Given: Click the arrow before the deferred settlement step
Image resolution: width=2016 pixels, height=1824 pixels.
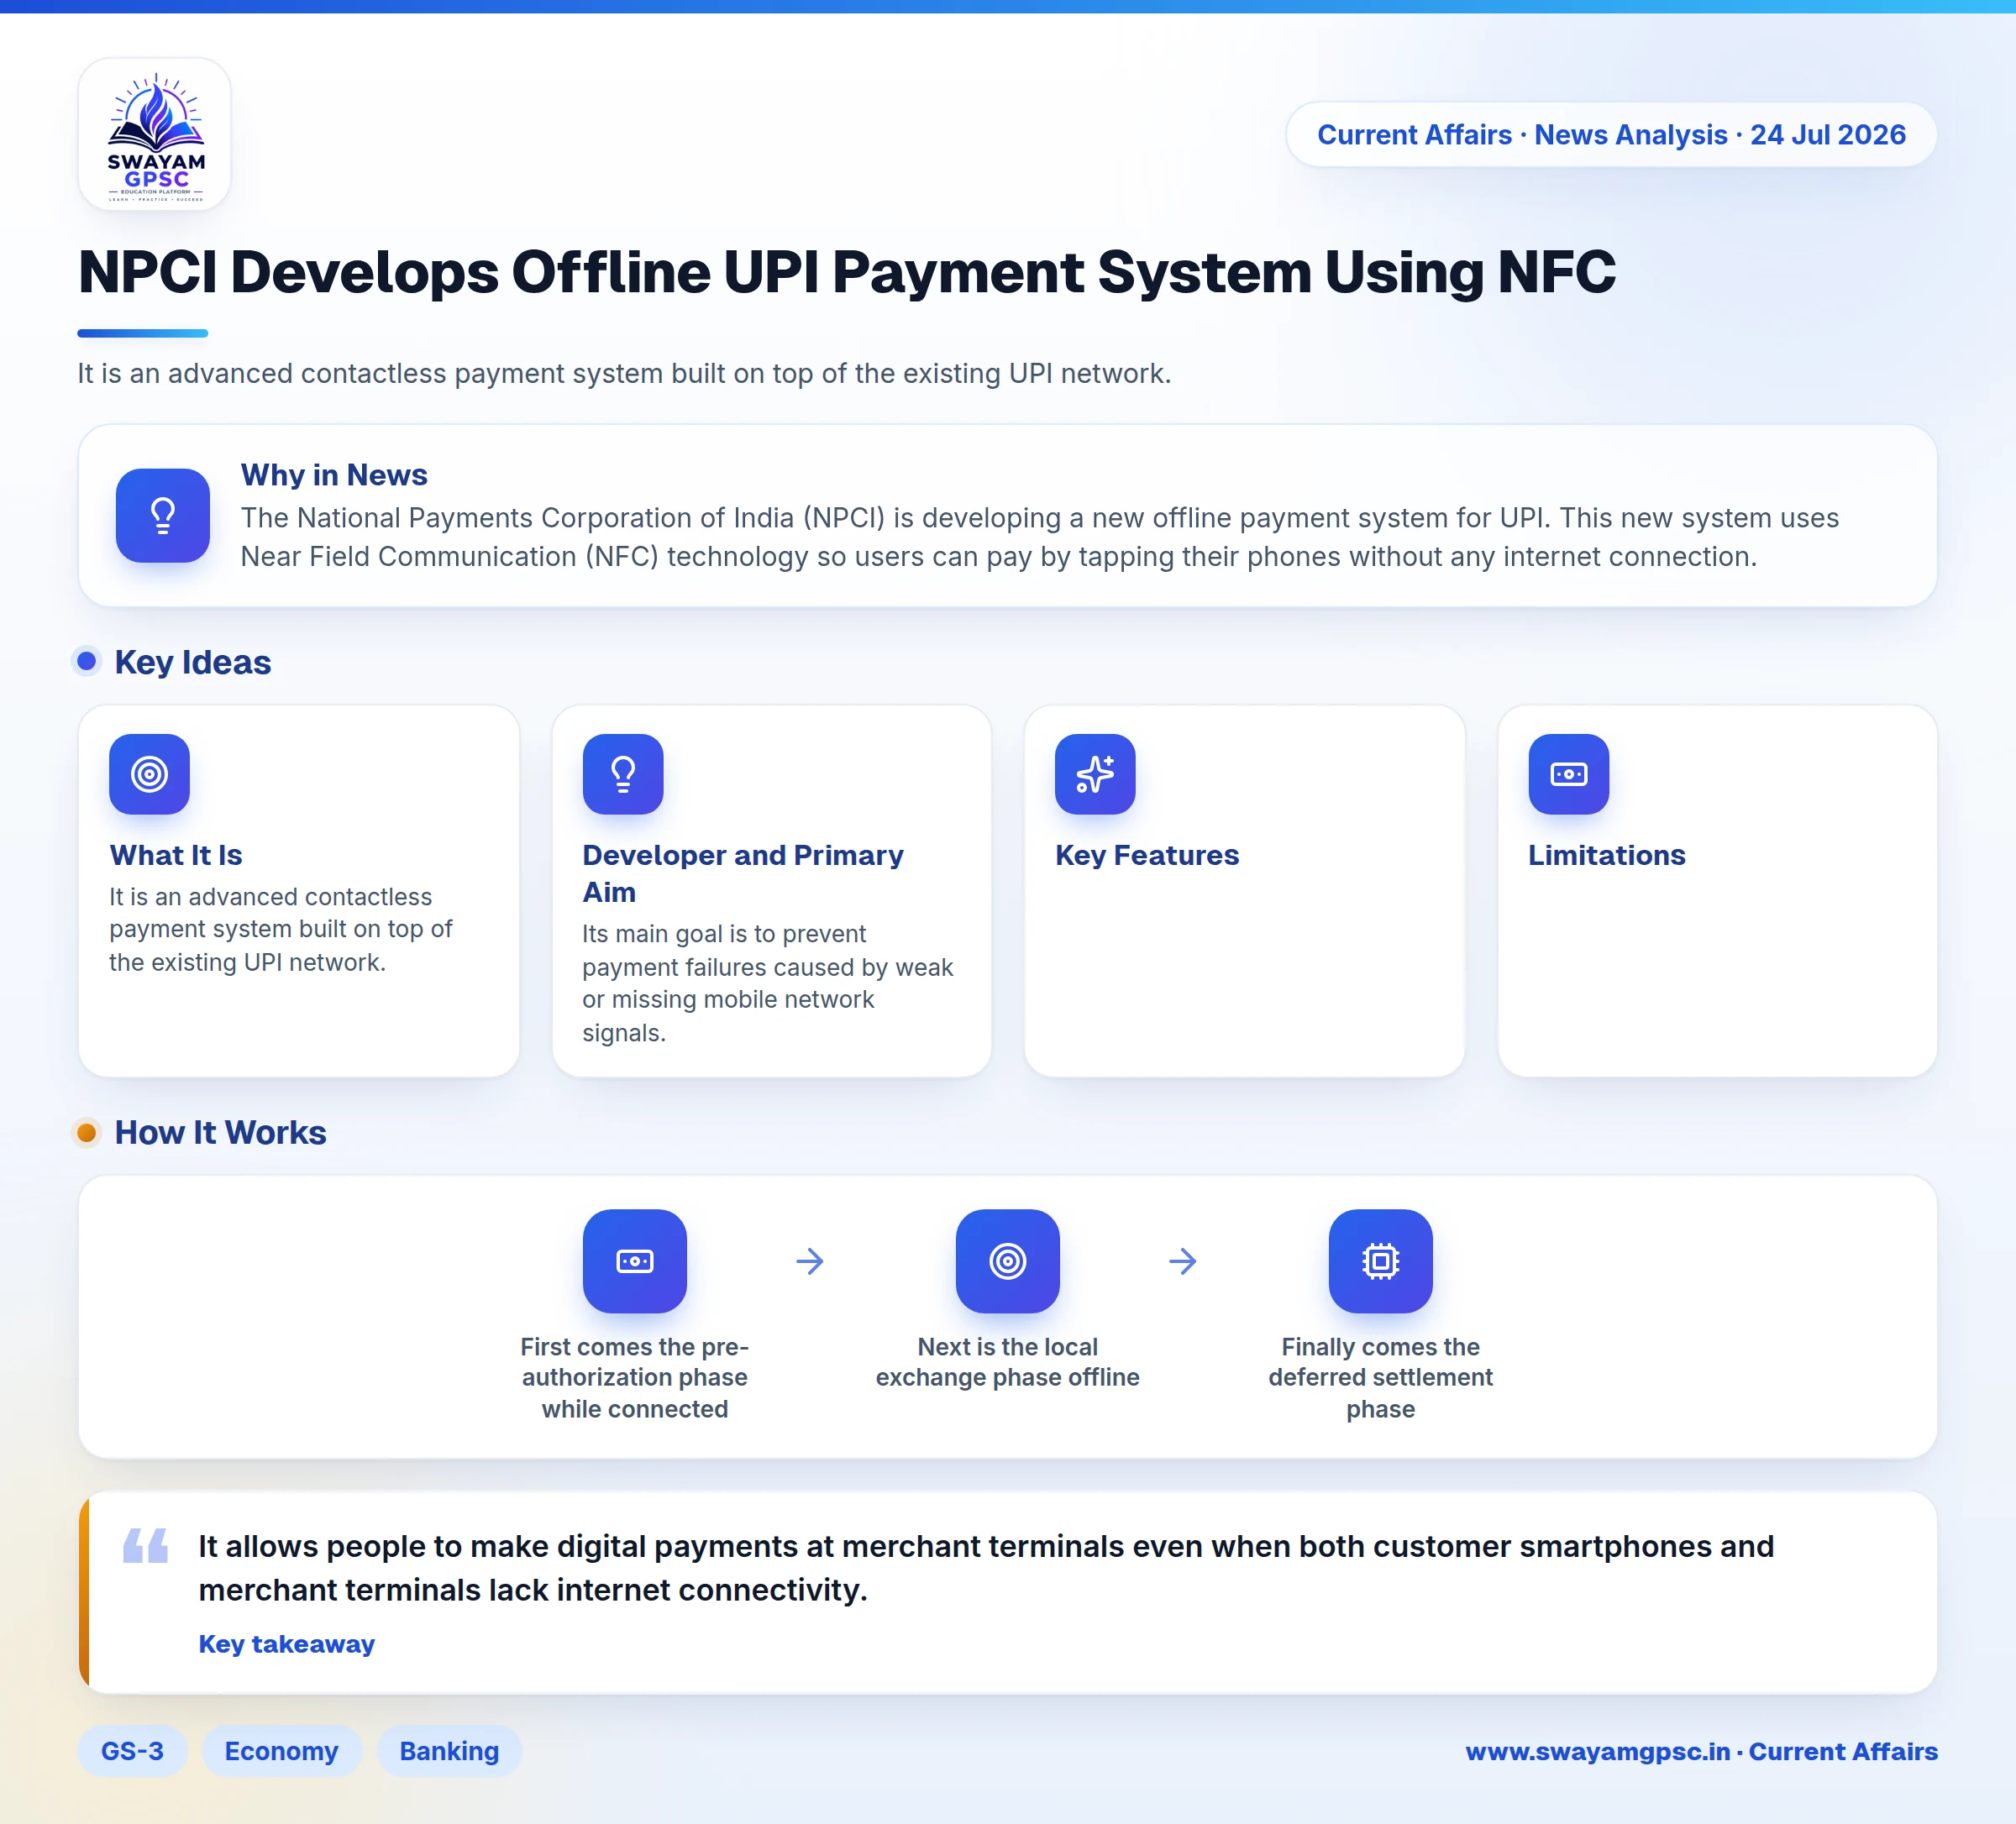Looking at the screenshot, I should [1183, 1261].
